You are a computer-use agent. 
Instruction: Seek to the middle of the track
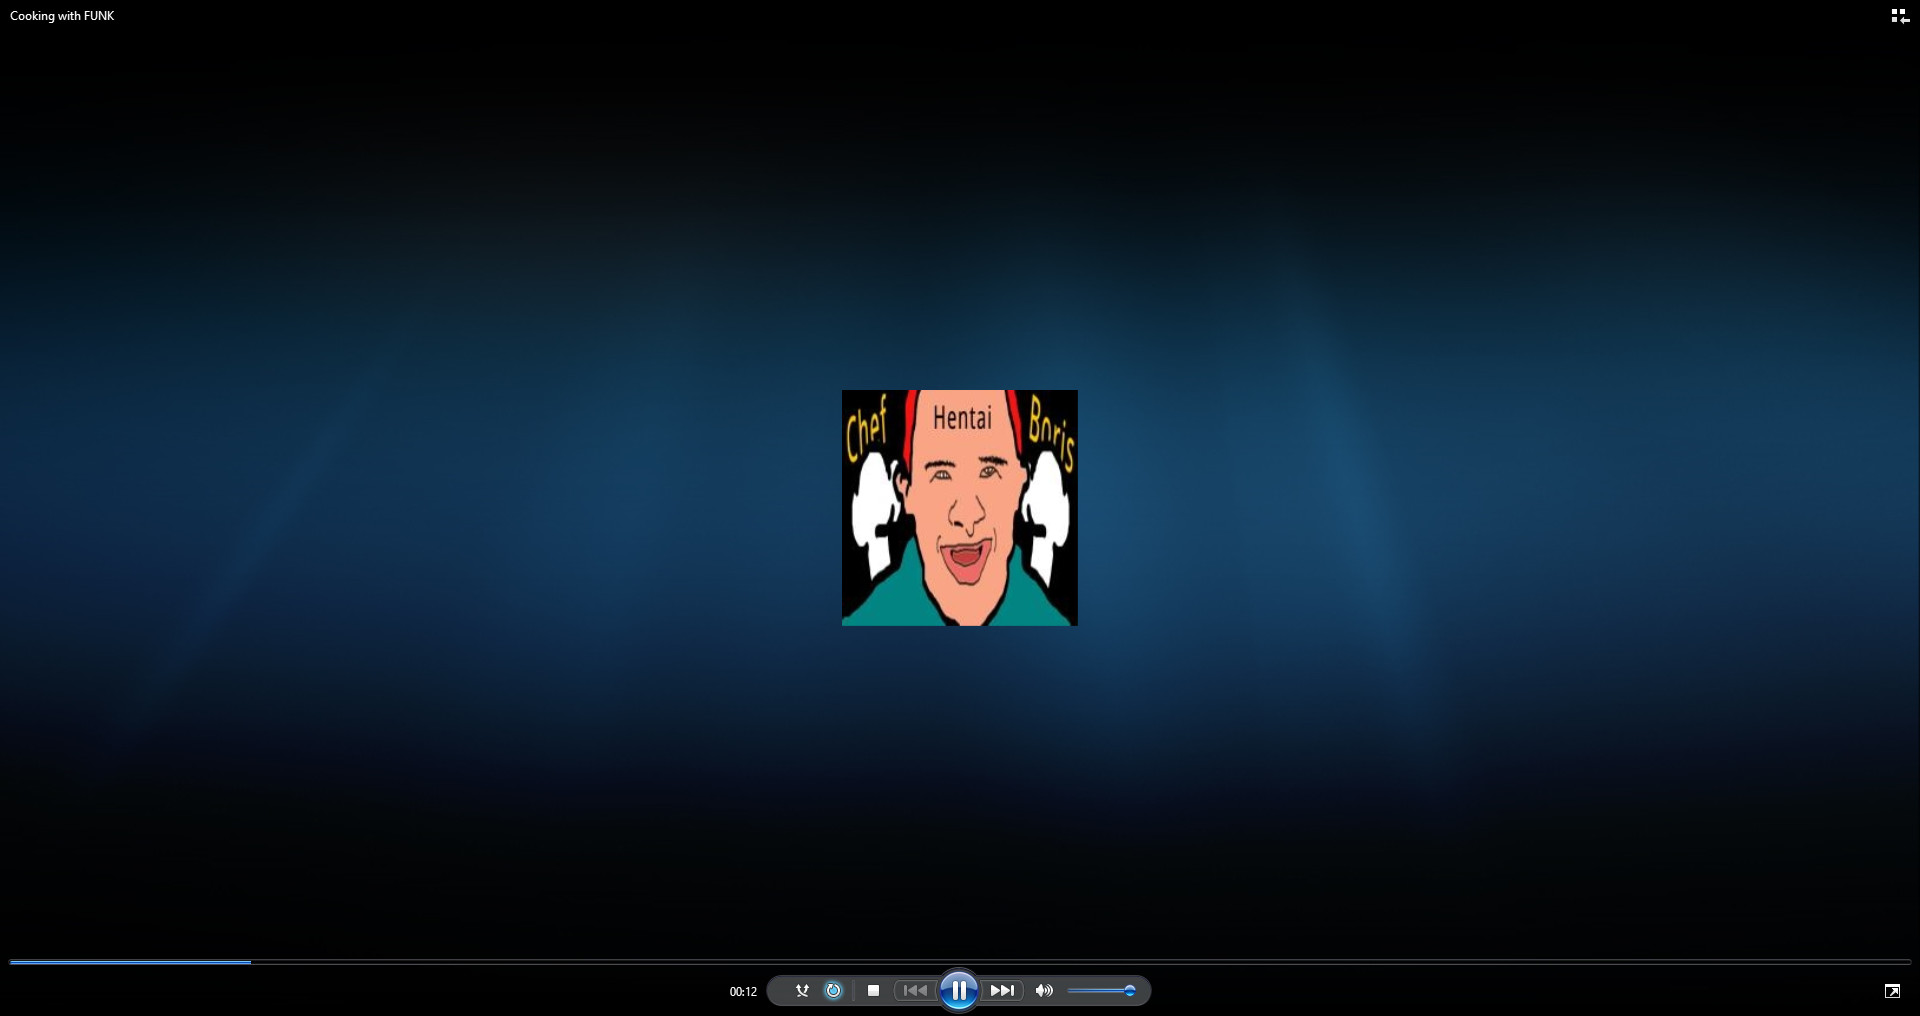[960, 962]
